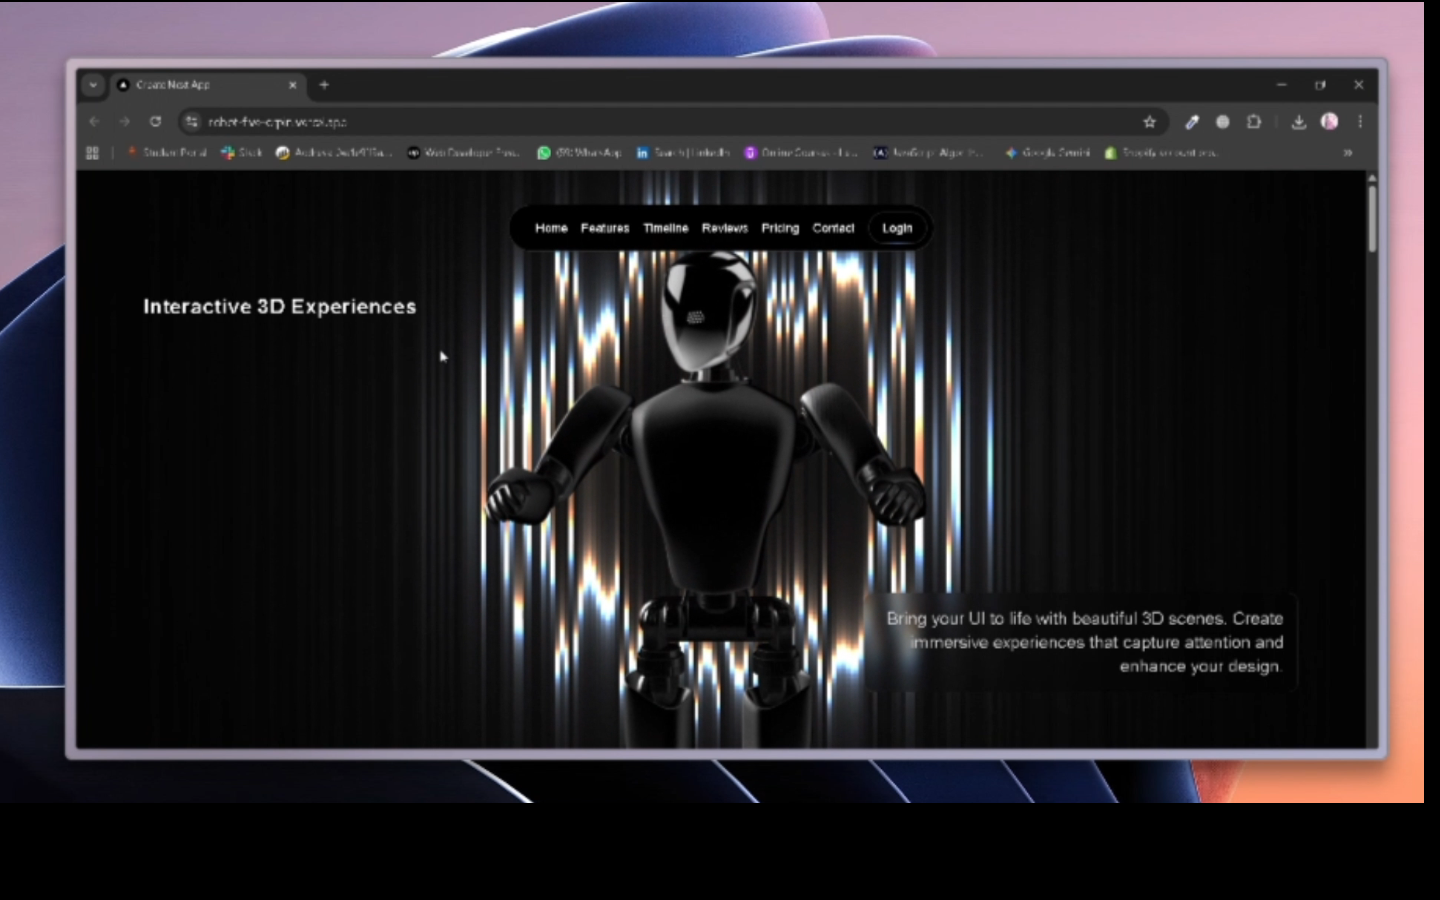Reload the page with the refresh icon
The width and height of the screenshot is (1440, 900).
(155, 122)
